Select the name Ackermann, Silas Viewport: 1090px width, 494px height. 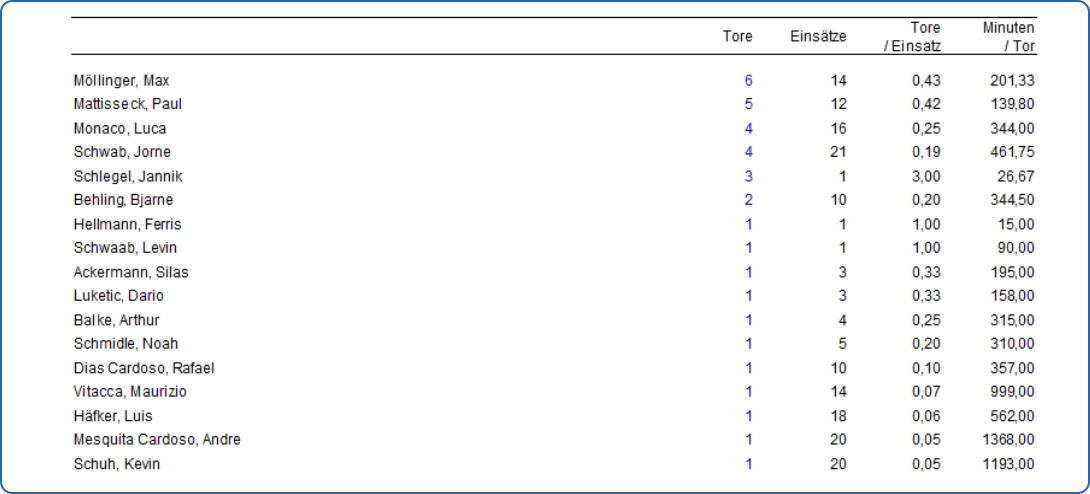[131, 272]
